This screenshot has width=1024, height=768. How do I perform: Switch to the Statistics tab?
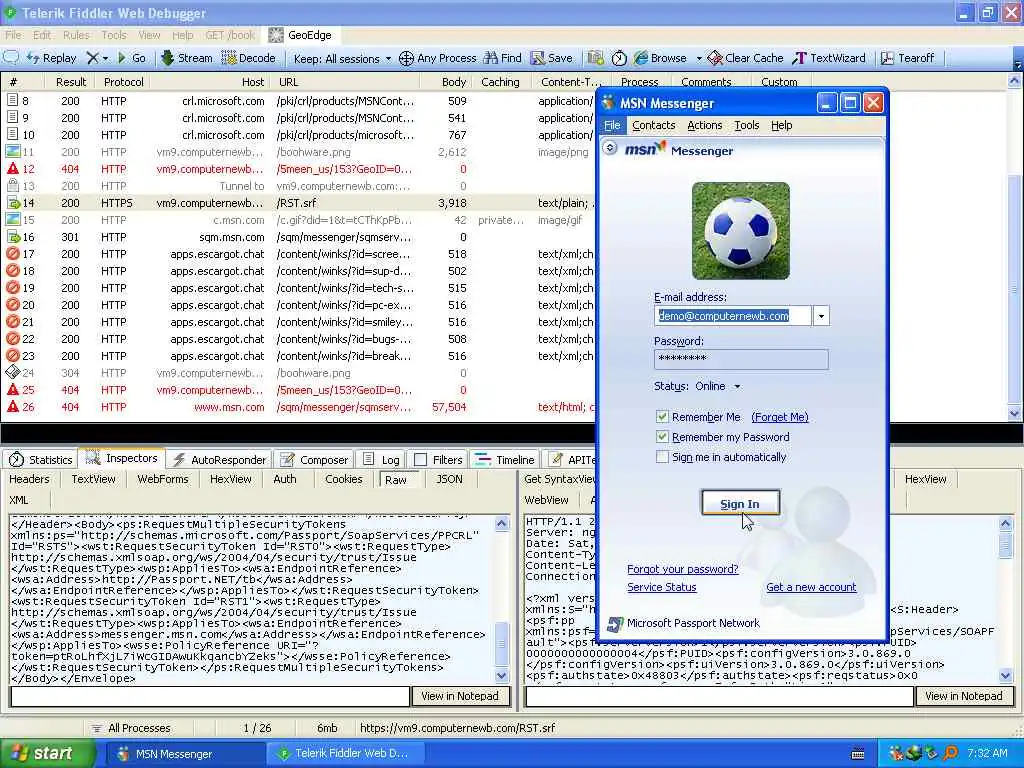tap(40, 460)
